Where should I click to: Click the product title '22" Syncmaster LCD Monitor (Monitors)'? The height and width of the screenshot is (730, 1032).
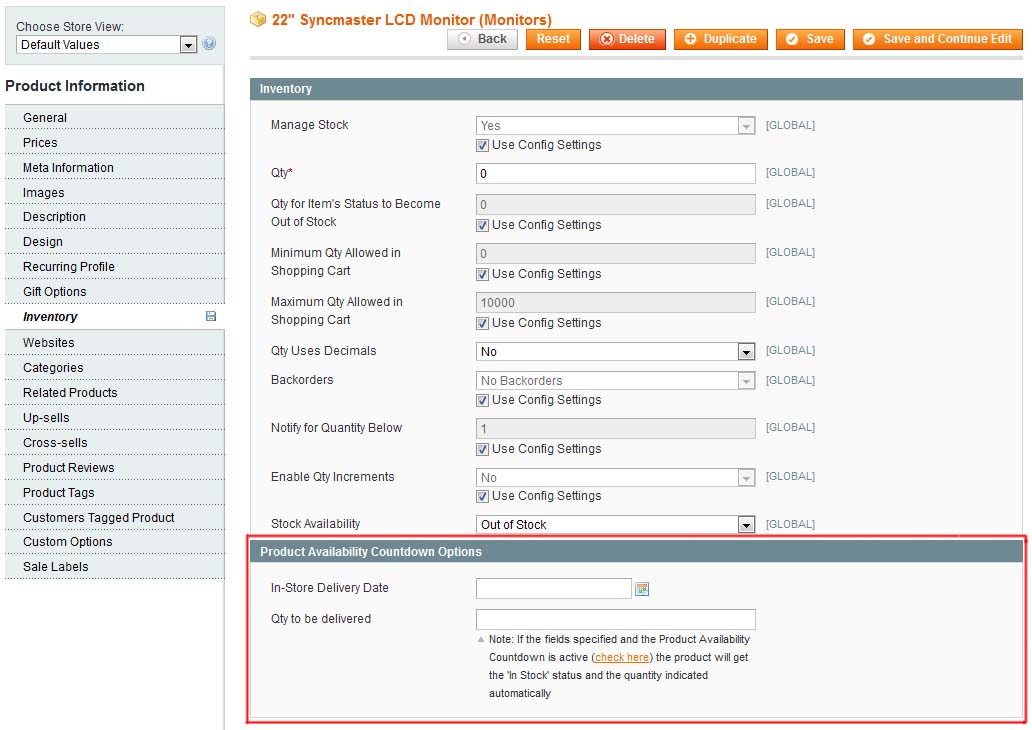412,20
